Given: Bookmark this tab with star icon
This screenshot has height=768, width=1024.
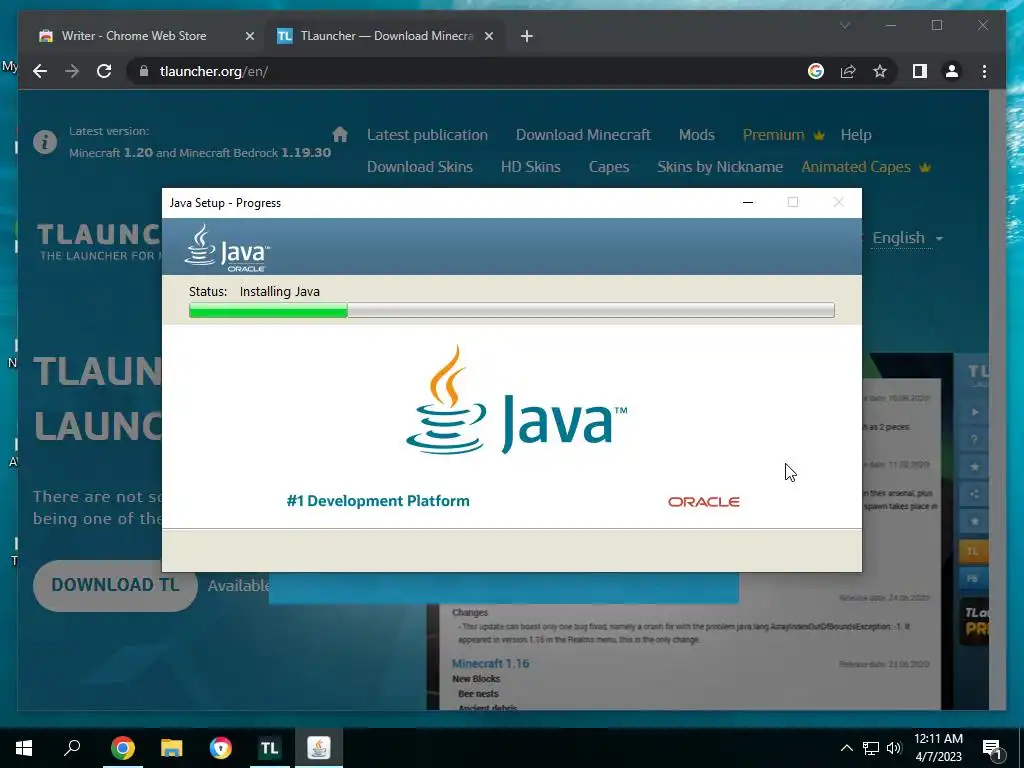Looking at the screenshot, I should [880, 71].
